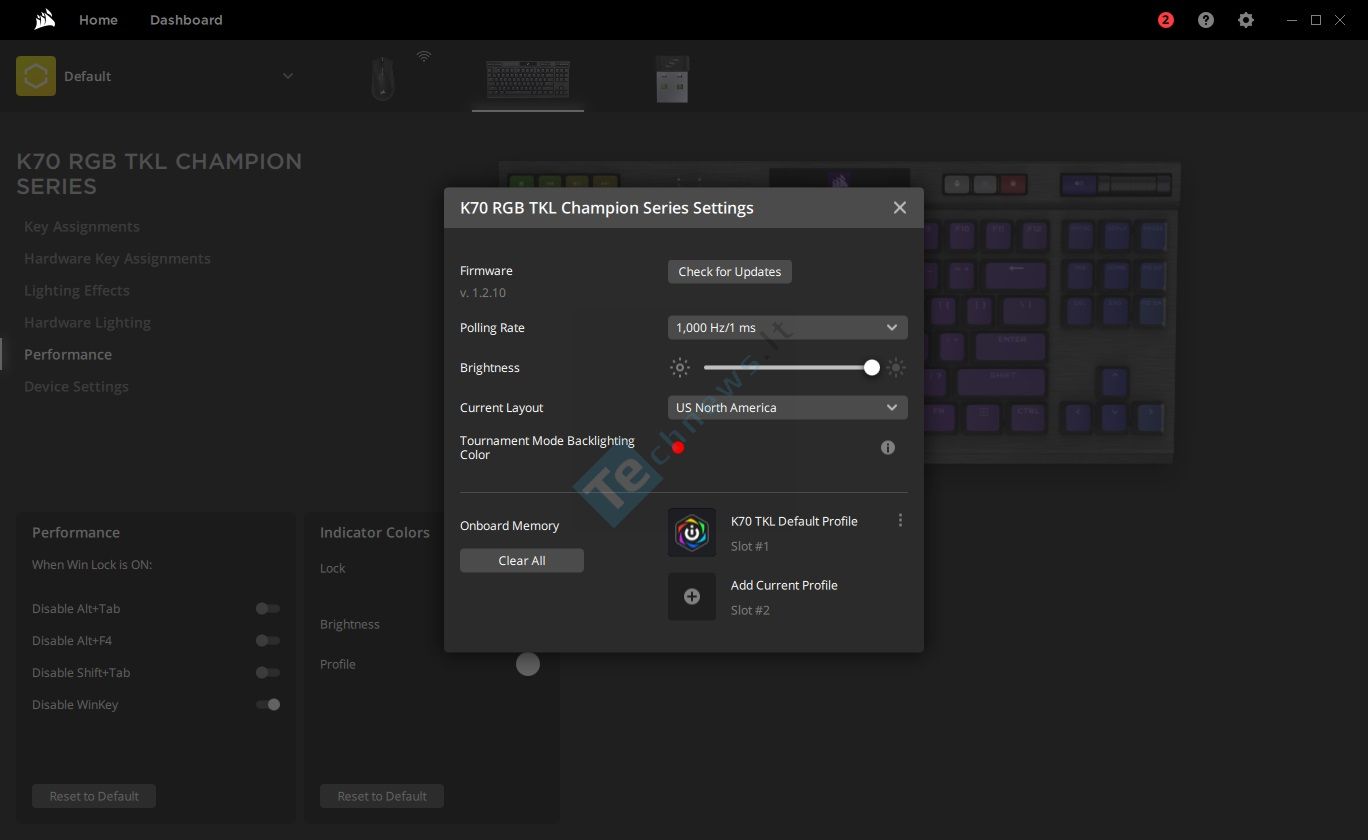
Task: Expand the Default profile dropdown chevron
Action: point(288,76)
